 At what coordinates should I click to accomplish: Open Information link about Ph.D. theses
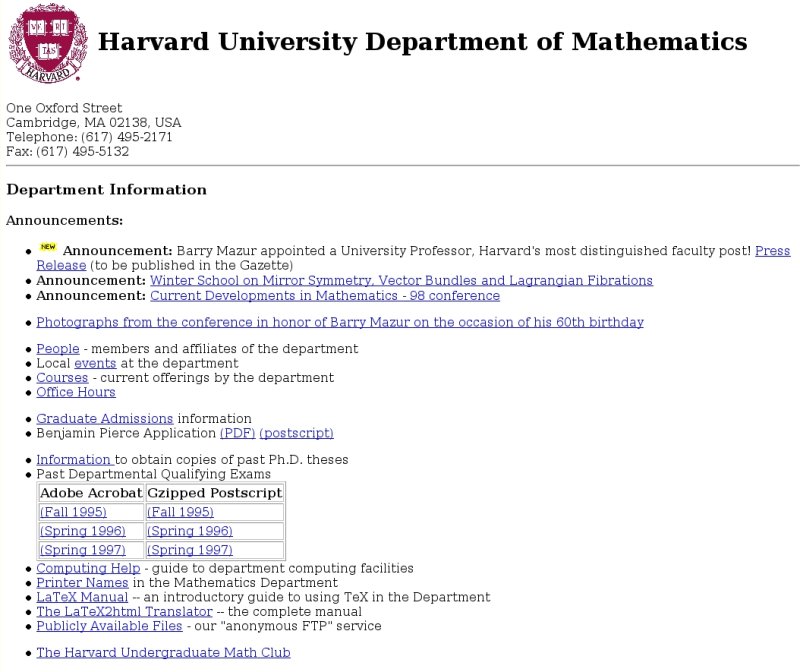73,460
